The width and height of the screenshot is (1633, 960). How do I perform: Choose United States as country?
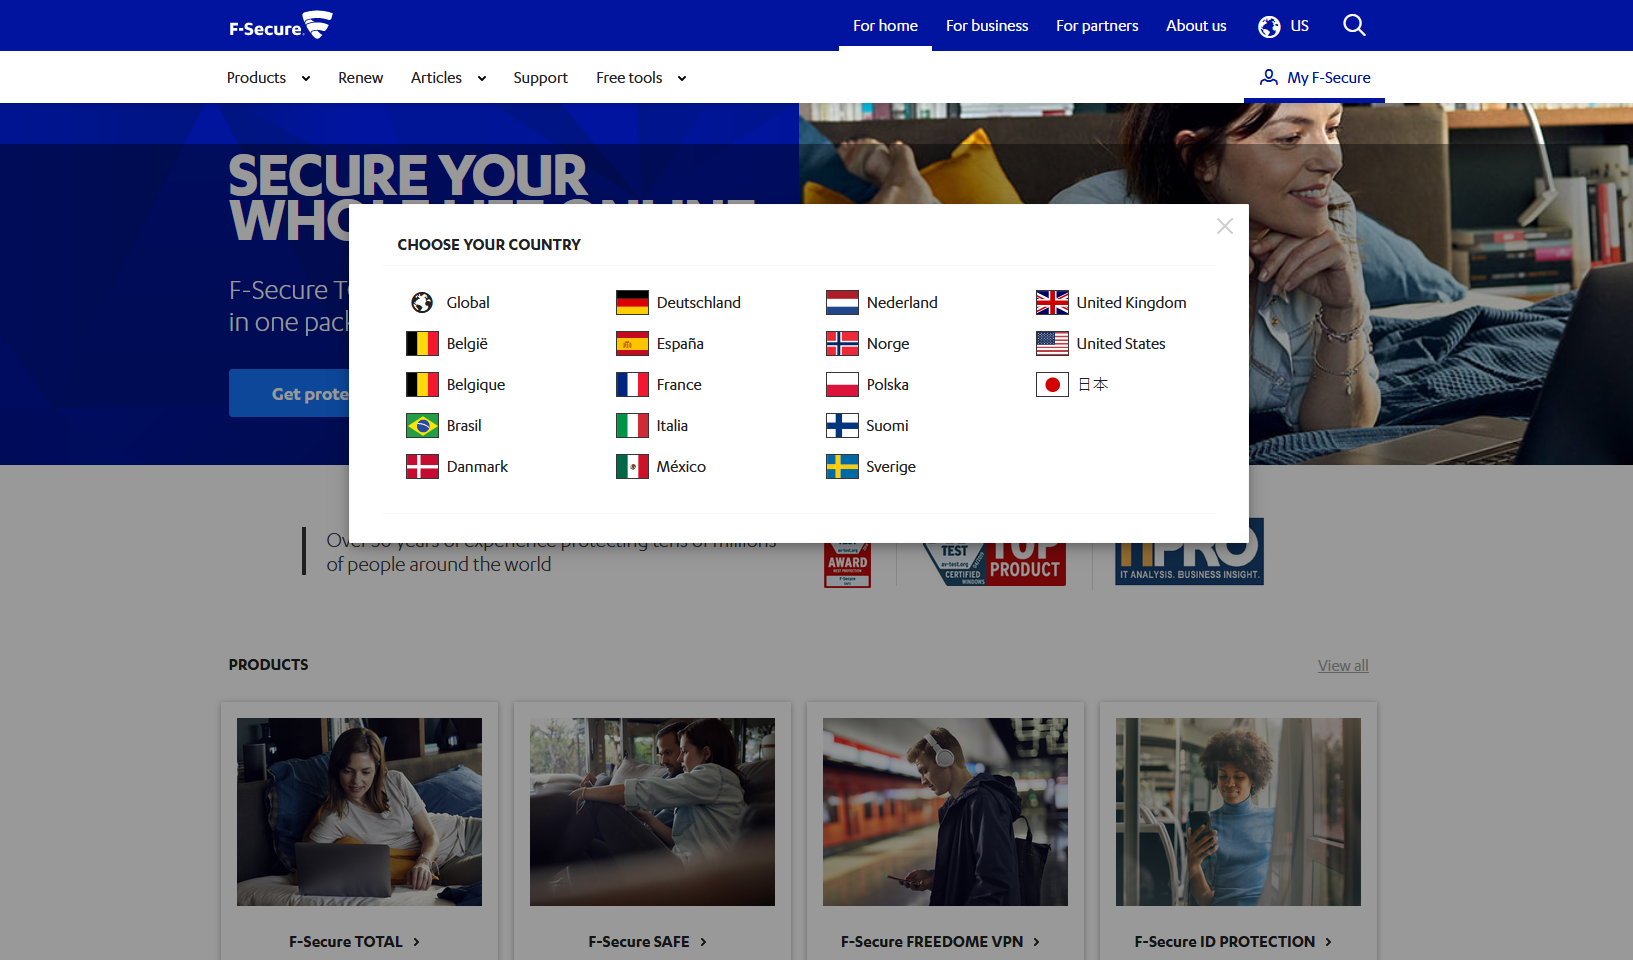click(x=1120, y=344)
